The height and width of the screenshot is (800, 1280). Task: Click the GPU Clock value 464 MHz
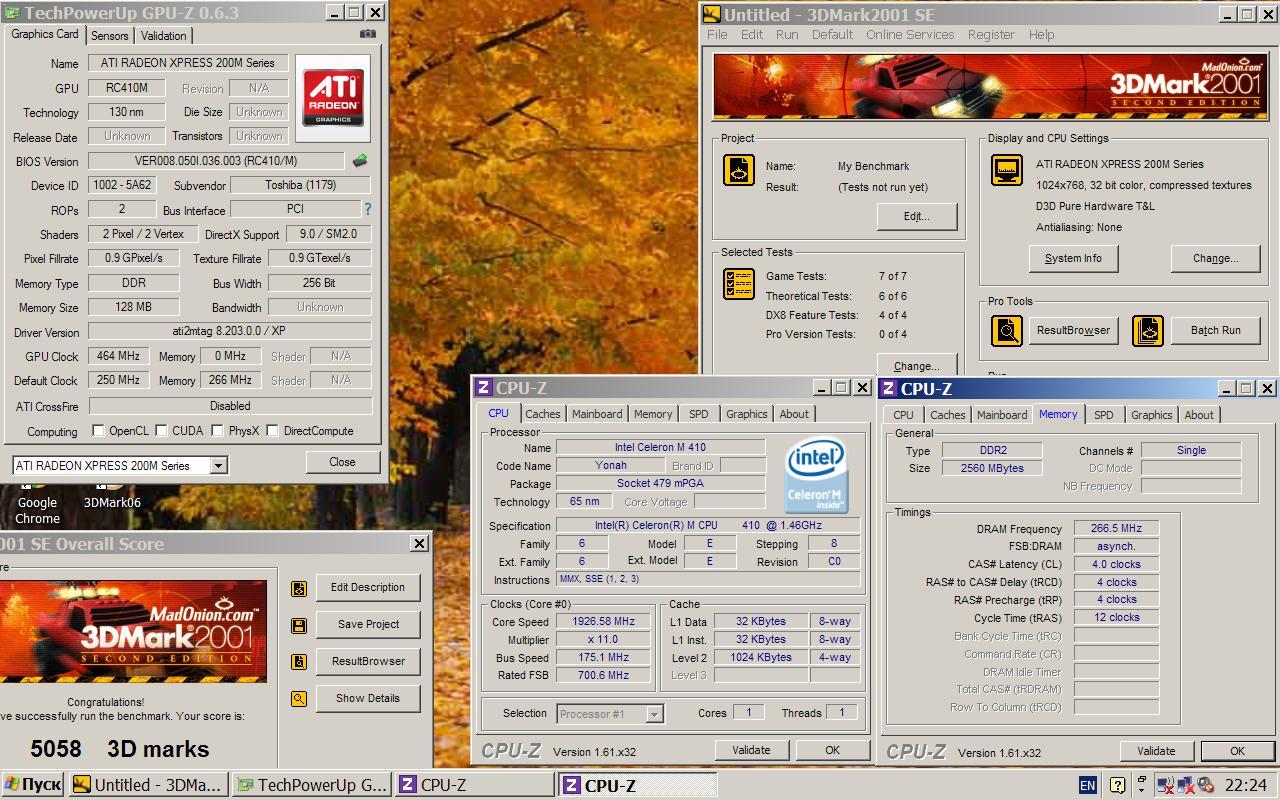click(118, 355)
